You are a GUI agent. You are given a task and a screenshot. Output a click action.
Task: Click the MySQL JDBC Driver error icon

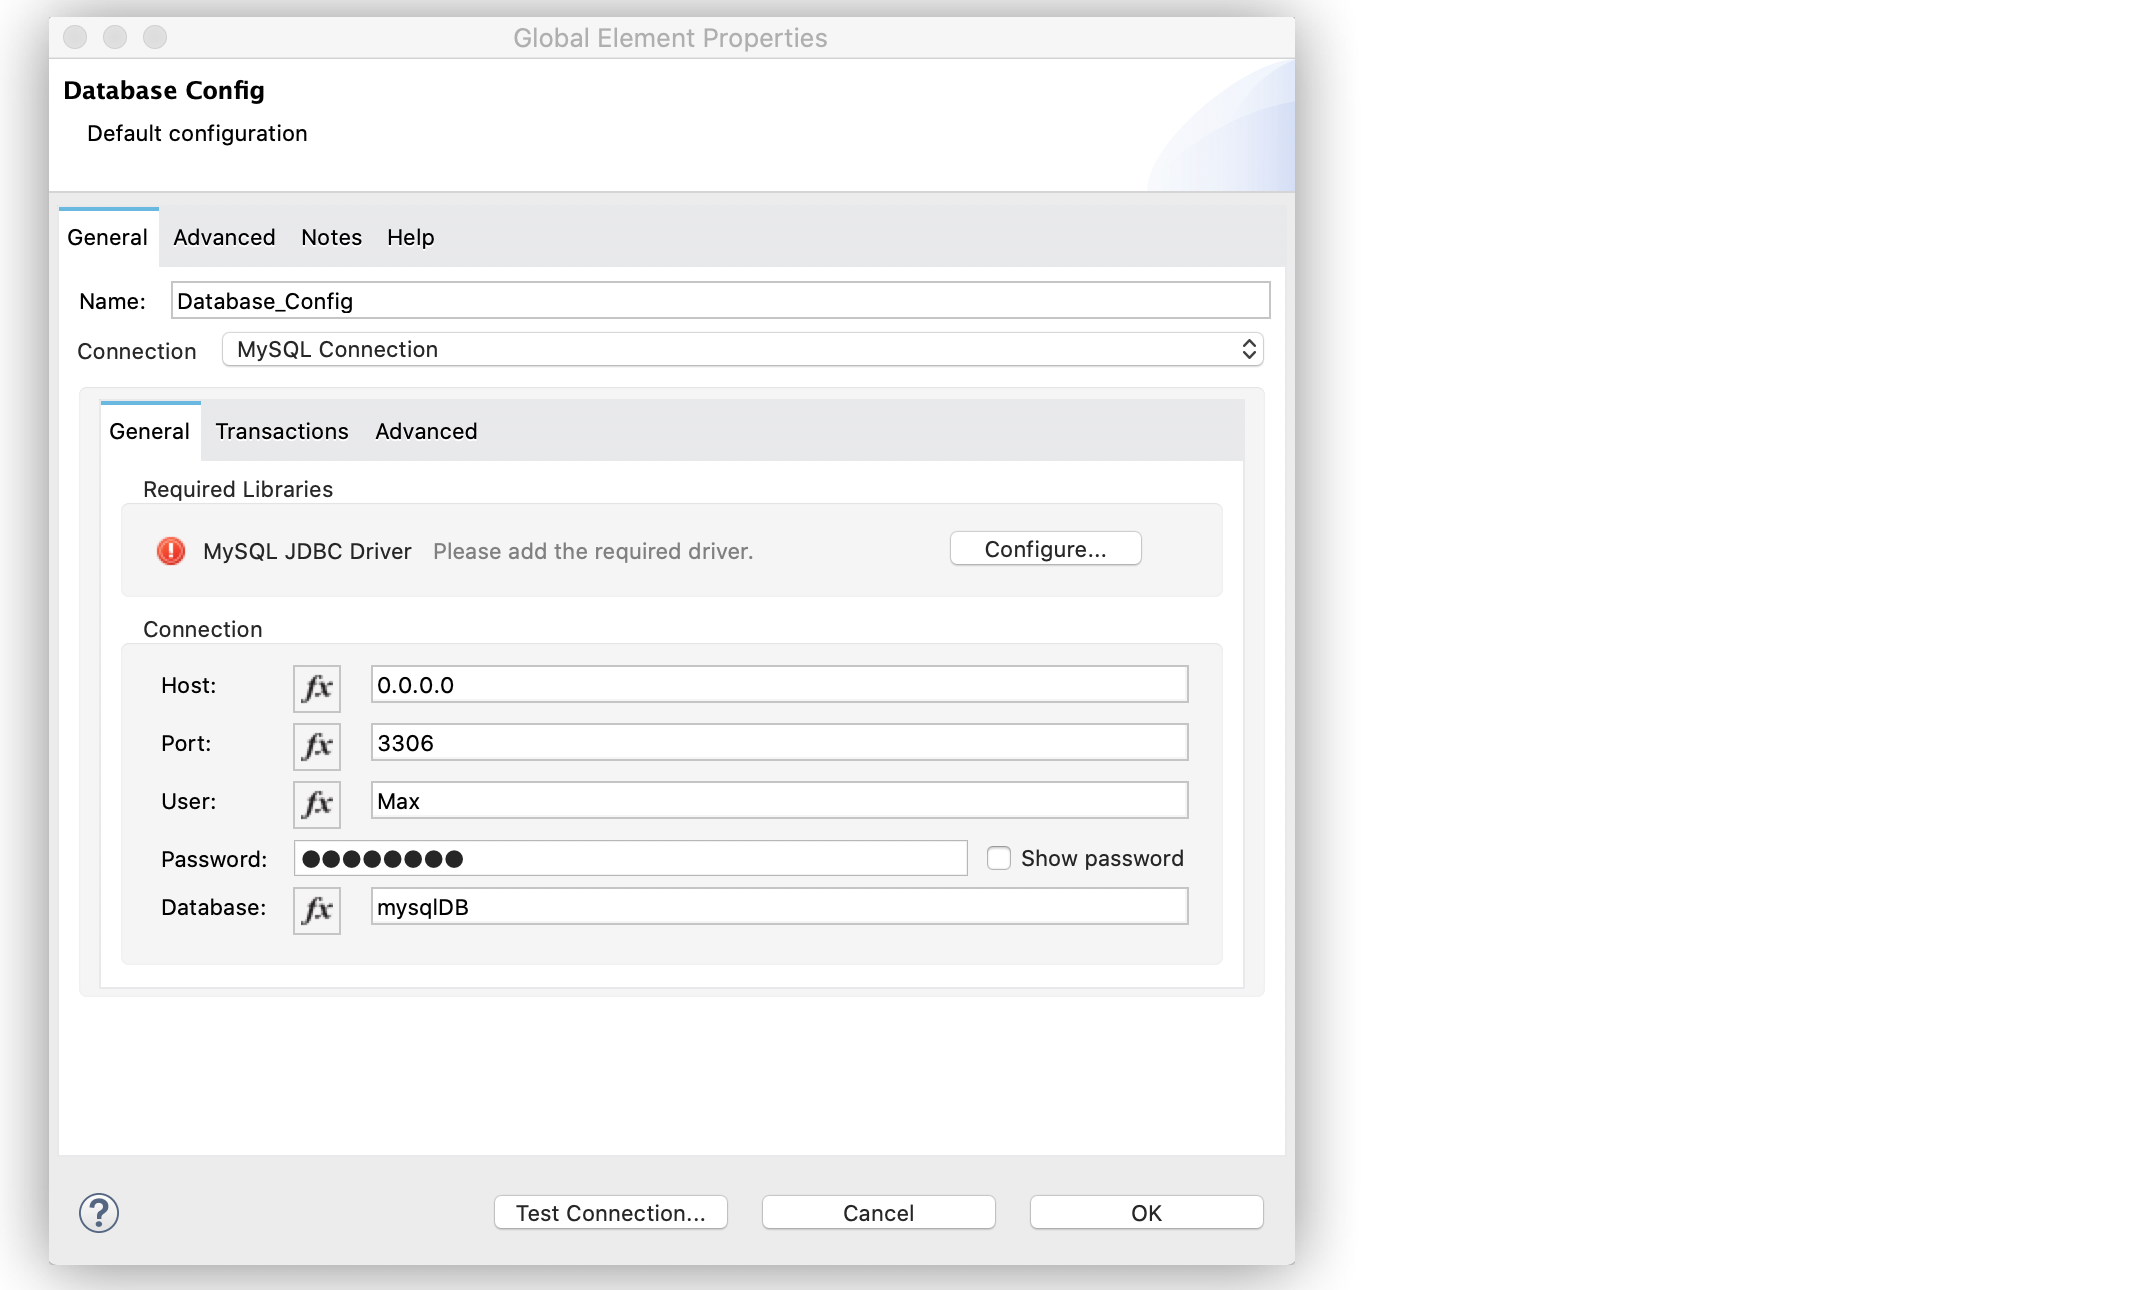[170, 551]
